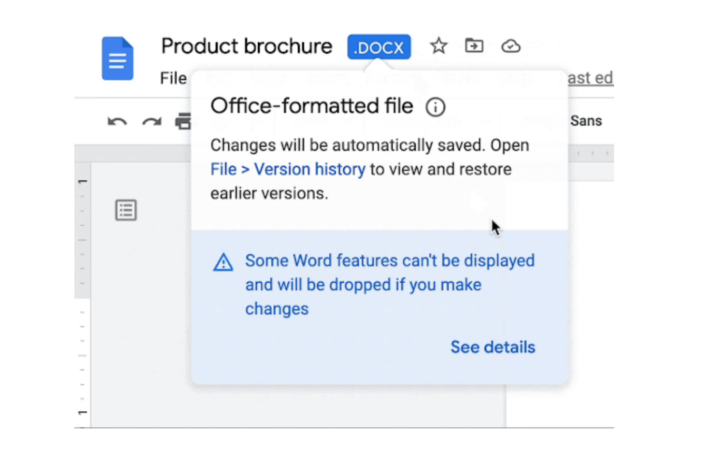720x459 pixels.
Task: Click the Undo arrow
Action: (x=117, y=122)
